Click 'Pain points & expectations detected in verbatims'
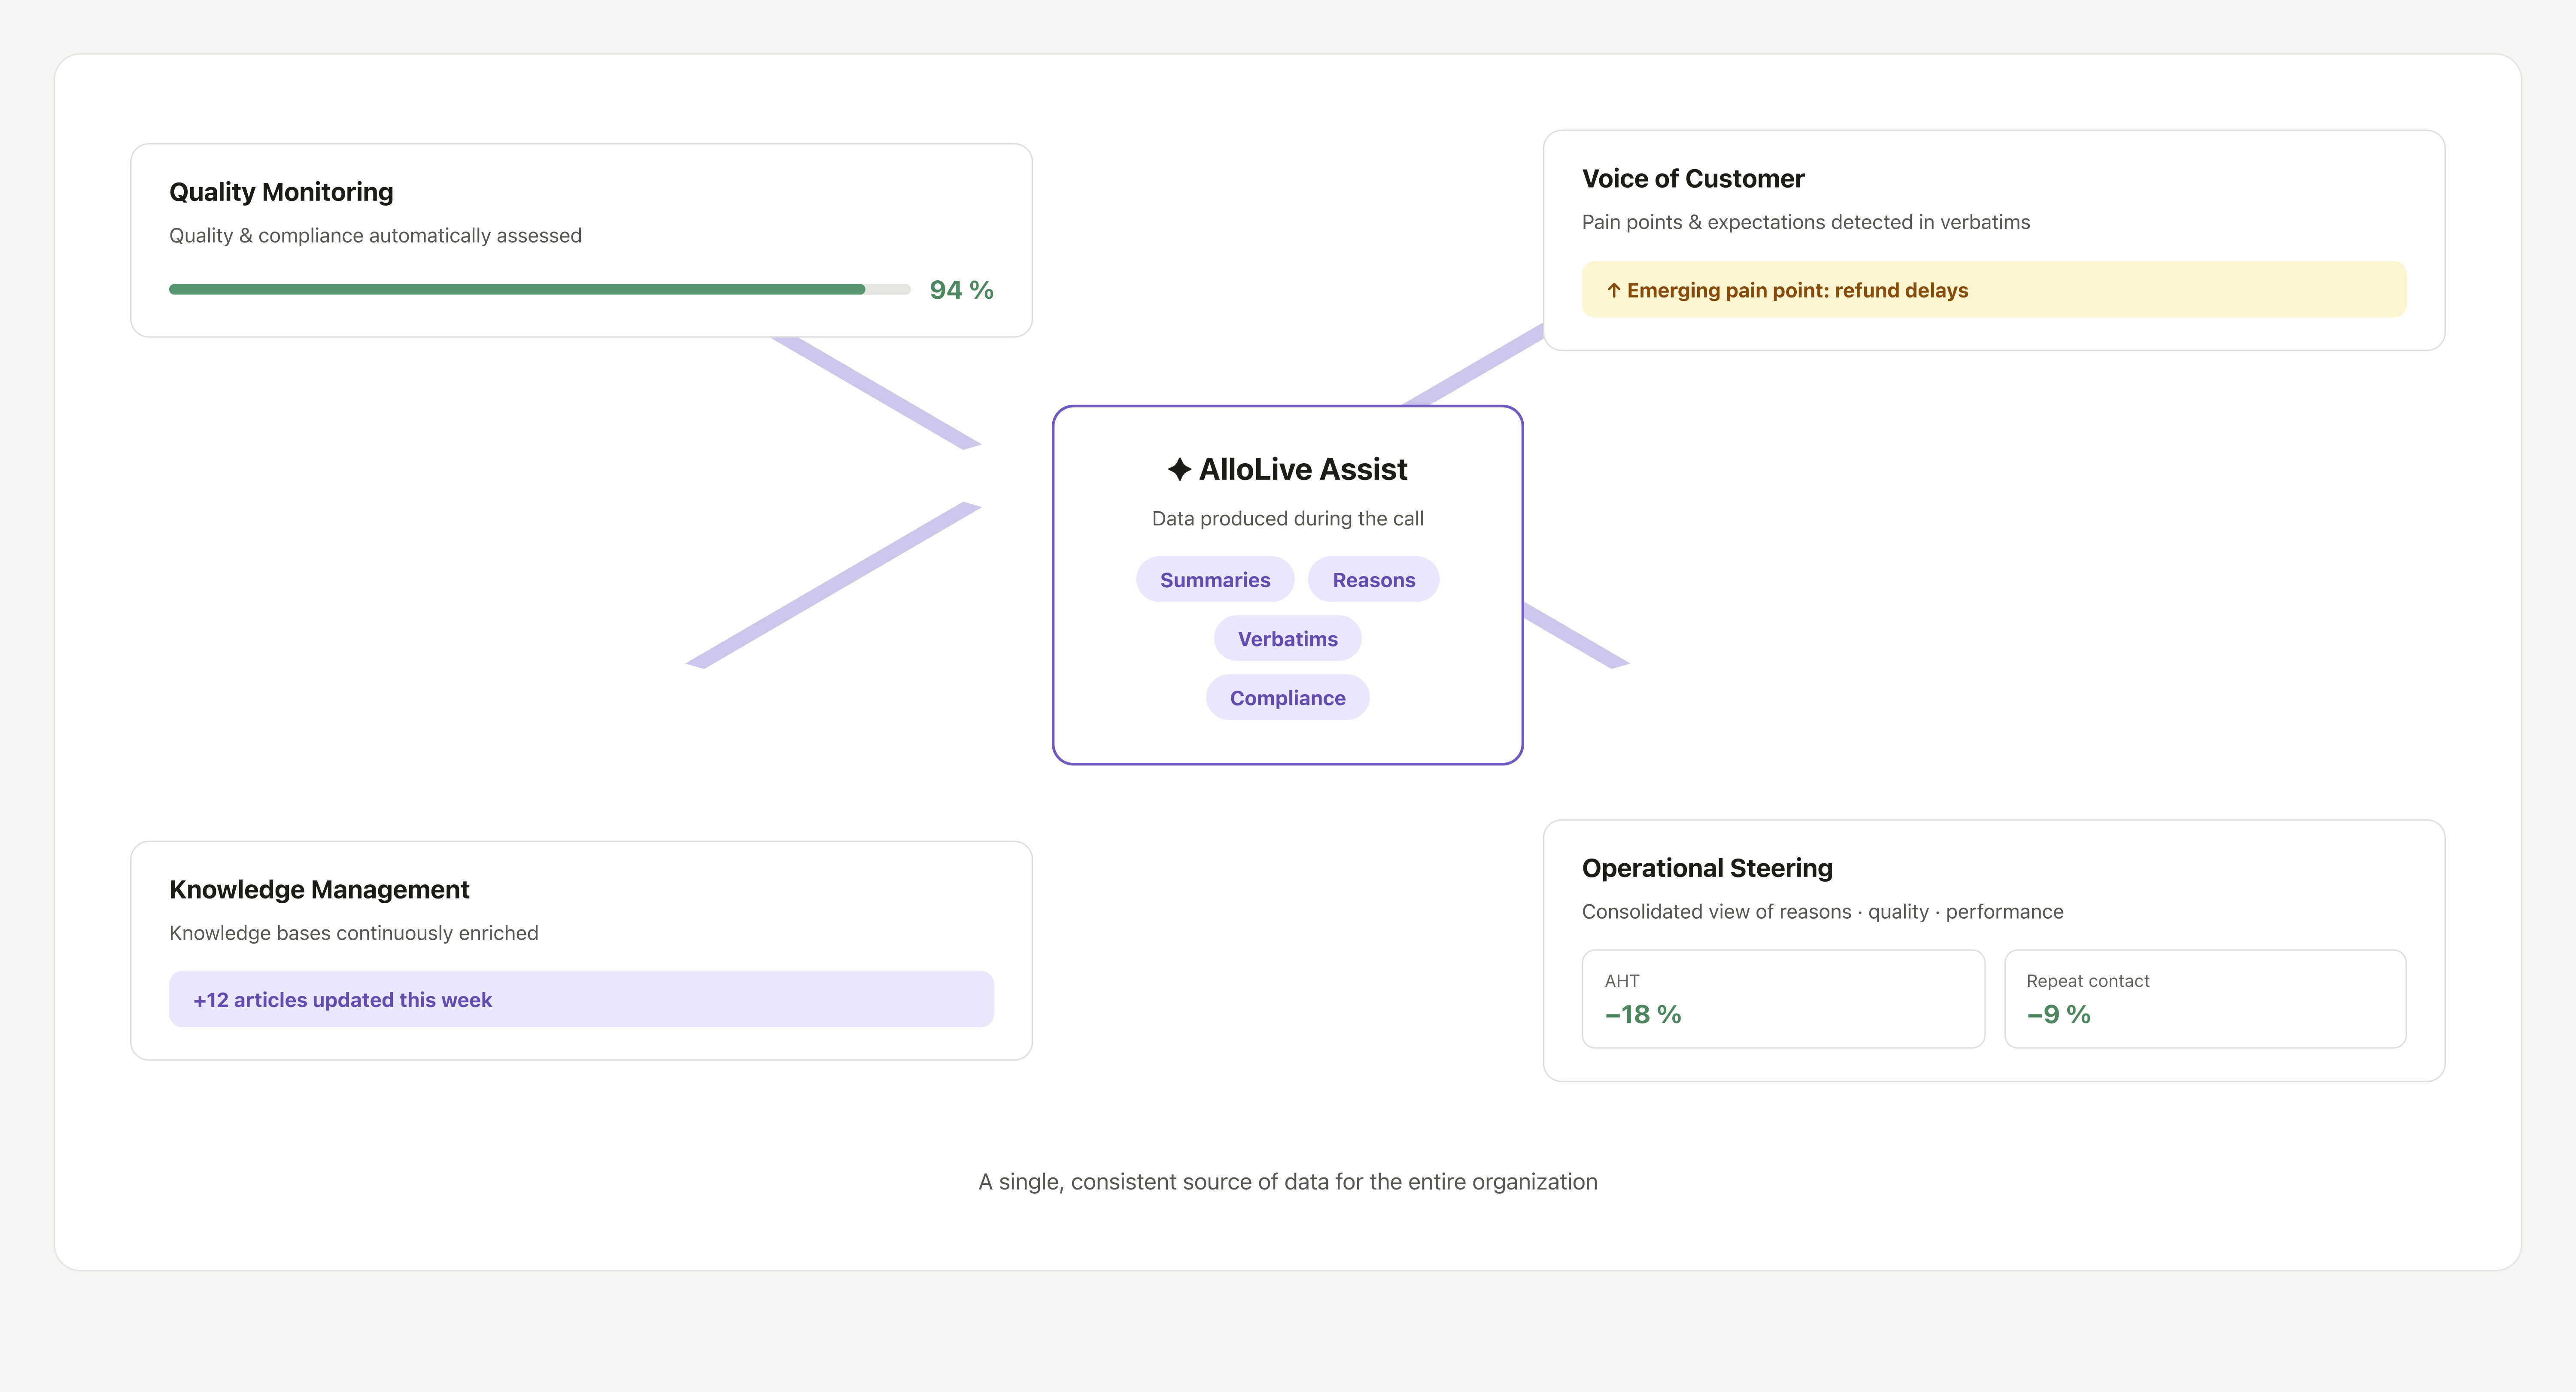Screen dimensions: 2576x1393 click(x=1806, y=222)
